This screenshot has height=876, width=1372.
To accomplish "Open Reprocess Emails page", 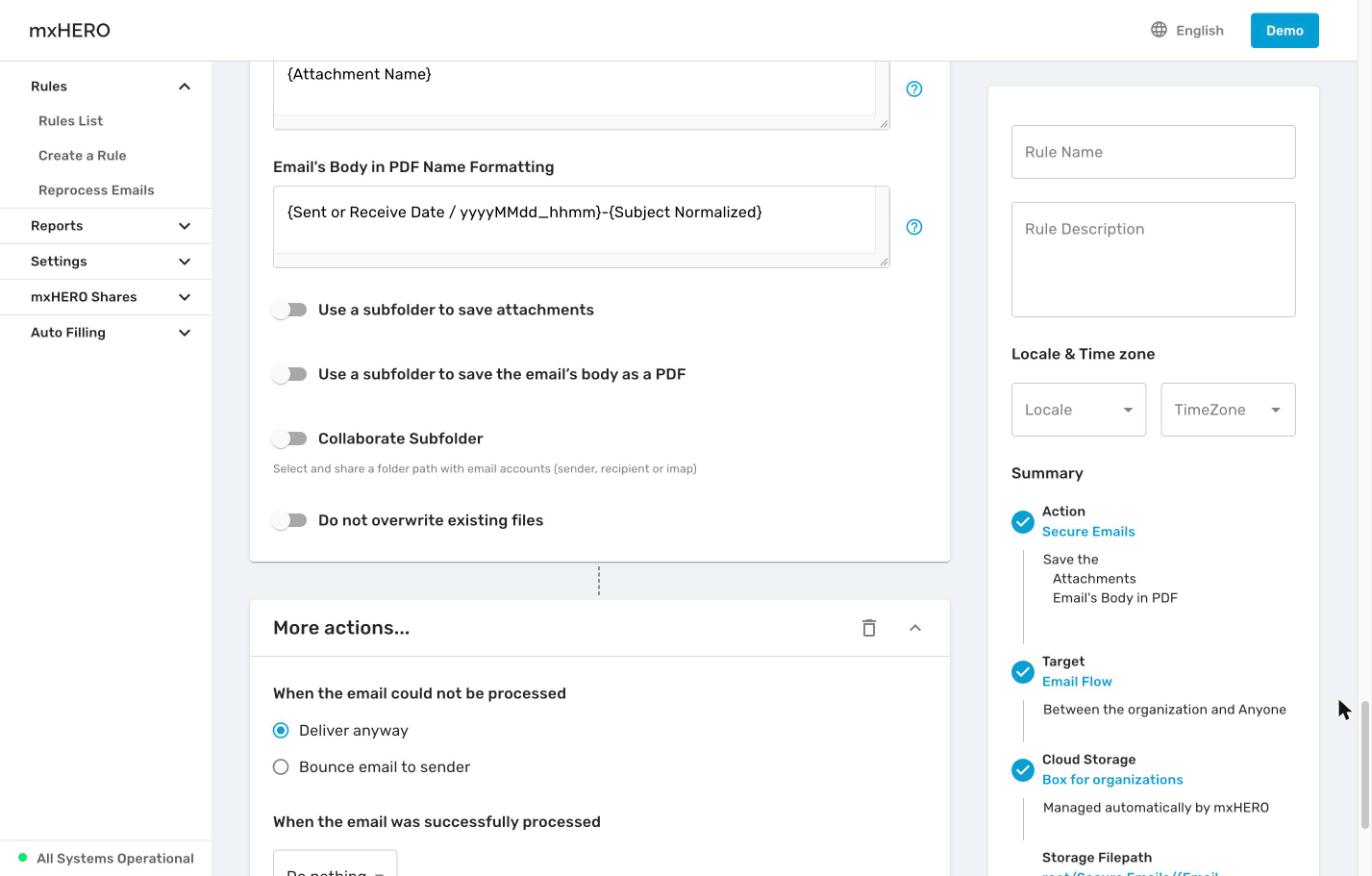I will [x=96, y=190].
